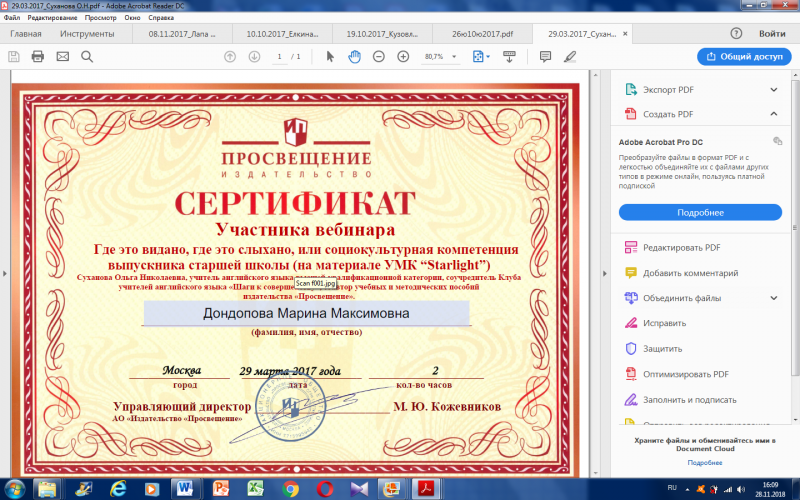Close the 29.03.2017_Сухан tab

pyautogui.click(x=625, y=34)
